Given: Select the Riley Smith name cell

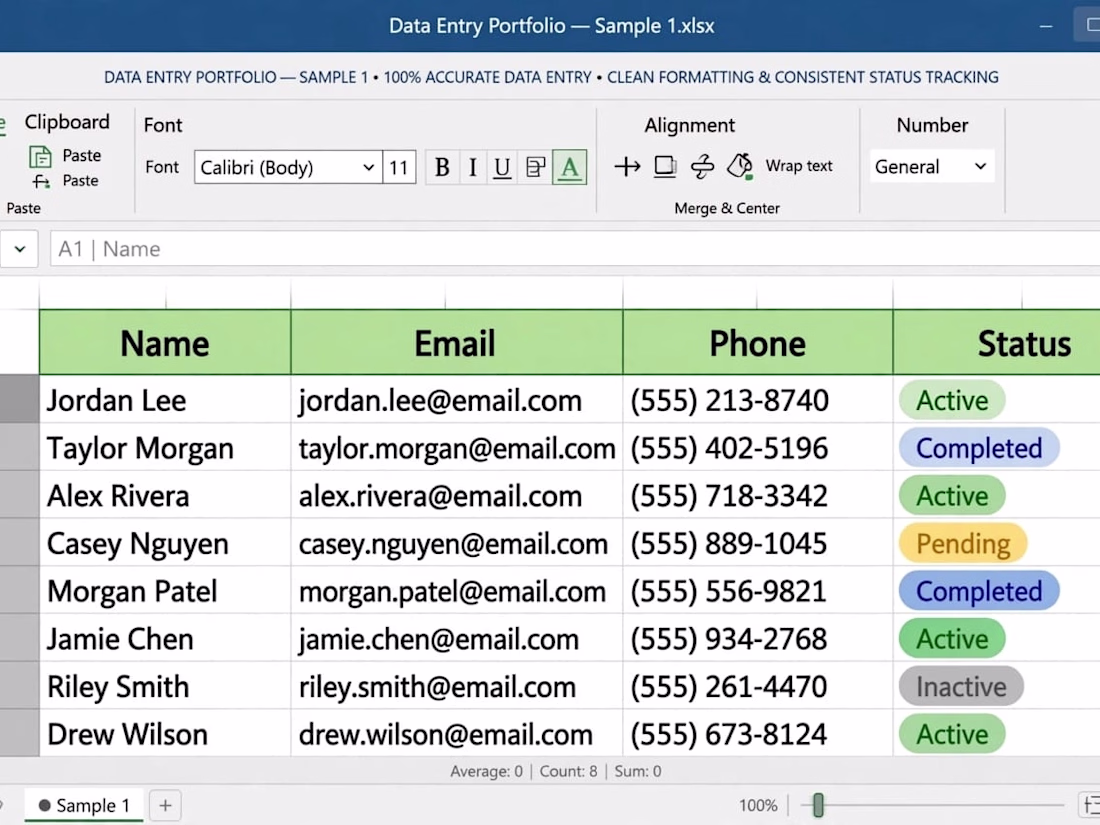Looking at the screenshot, I should (165, 686).
